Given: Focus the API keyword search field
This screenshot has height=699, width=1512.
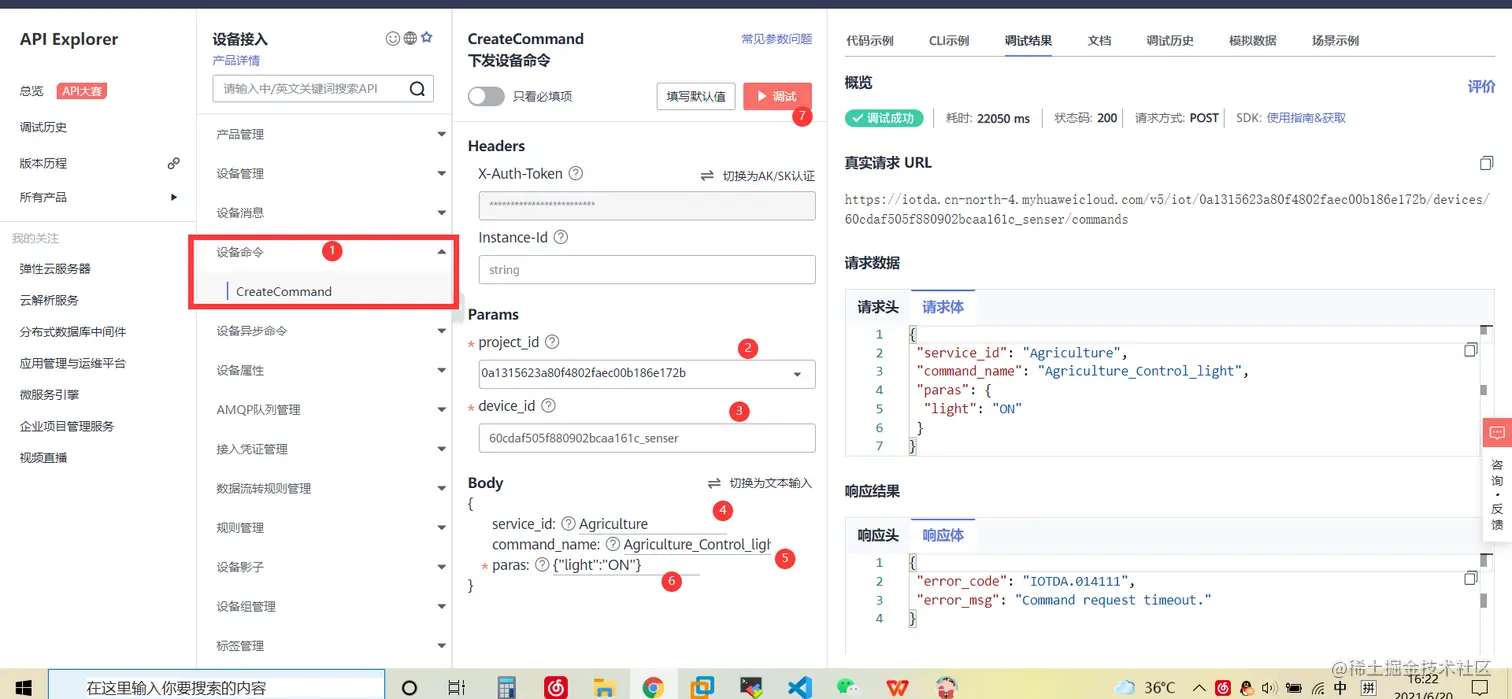Looking at the screenshot, I should coord(310,89).
